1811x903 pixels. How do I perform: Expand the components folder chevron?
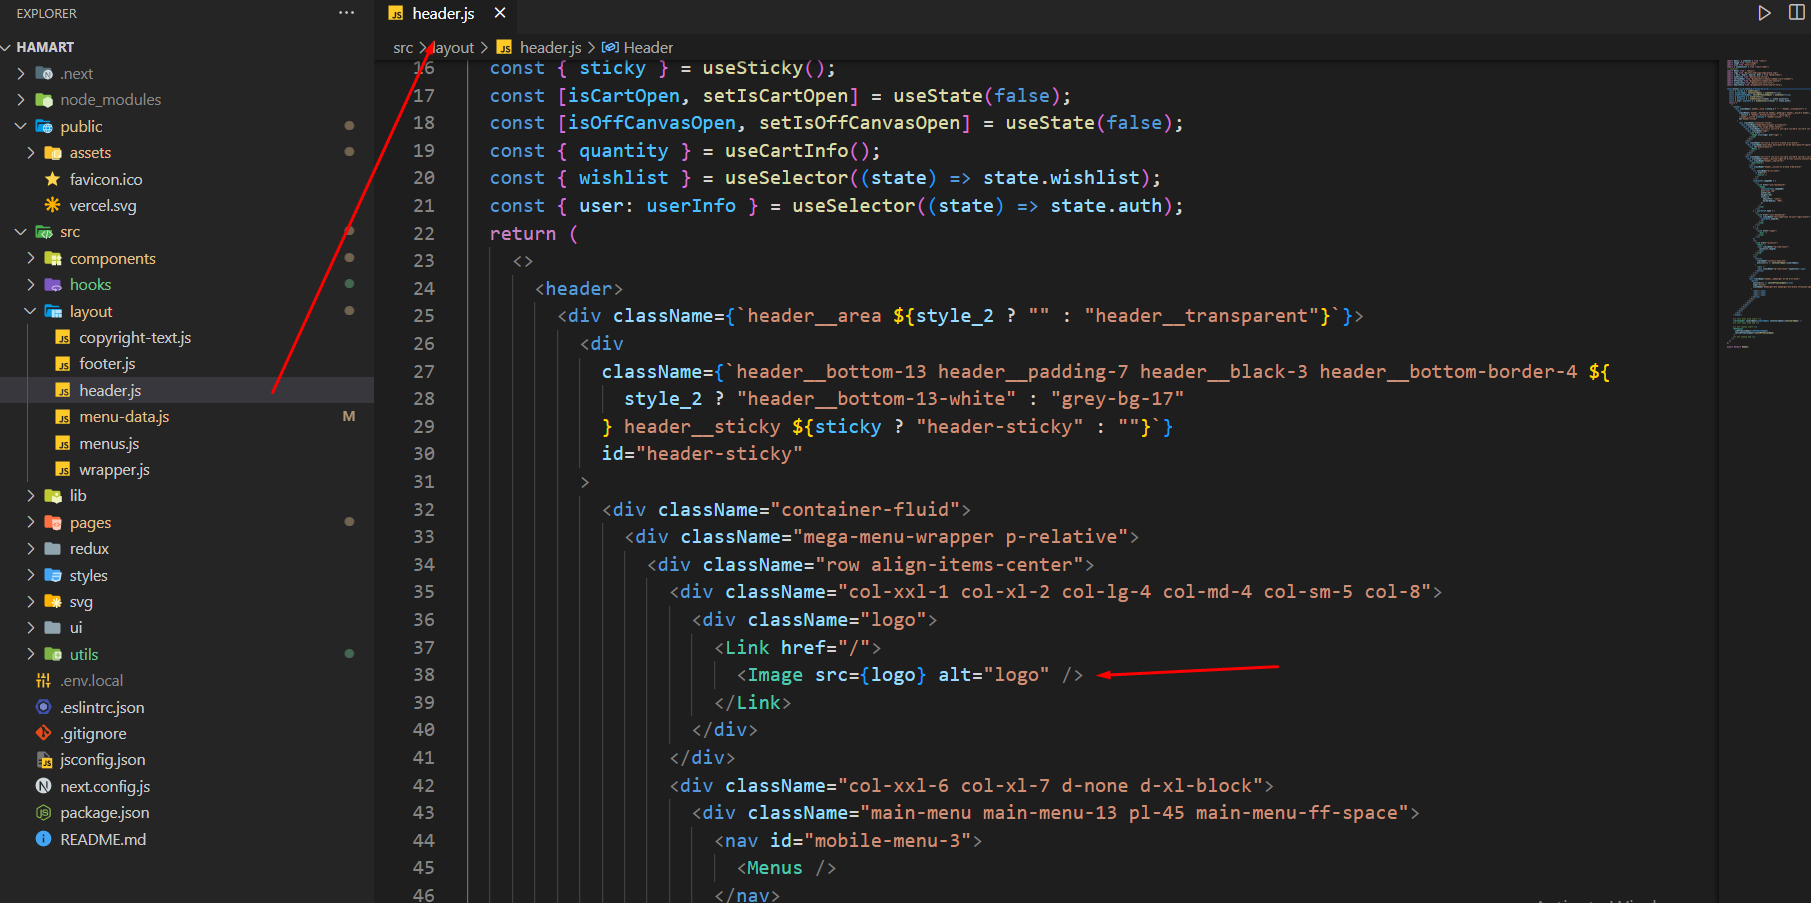(31, 258)
